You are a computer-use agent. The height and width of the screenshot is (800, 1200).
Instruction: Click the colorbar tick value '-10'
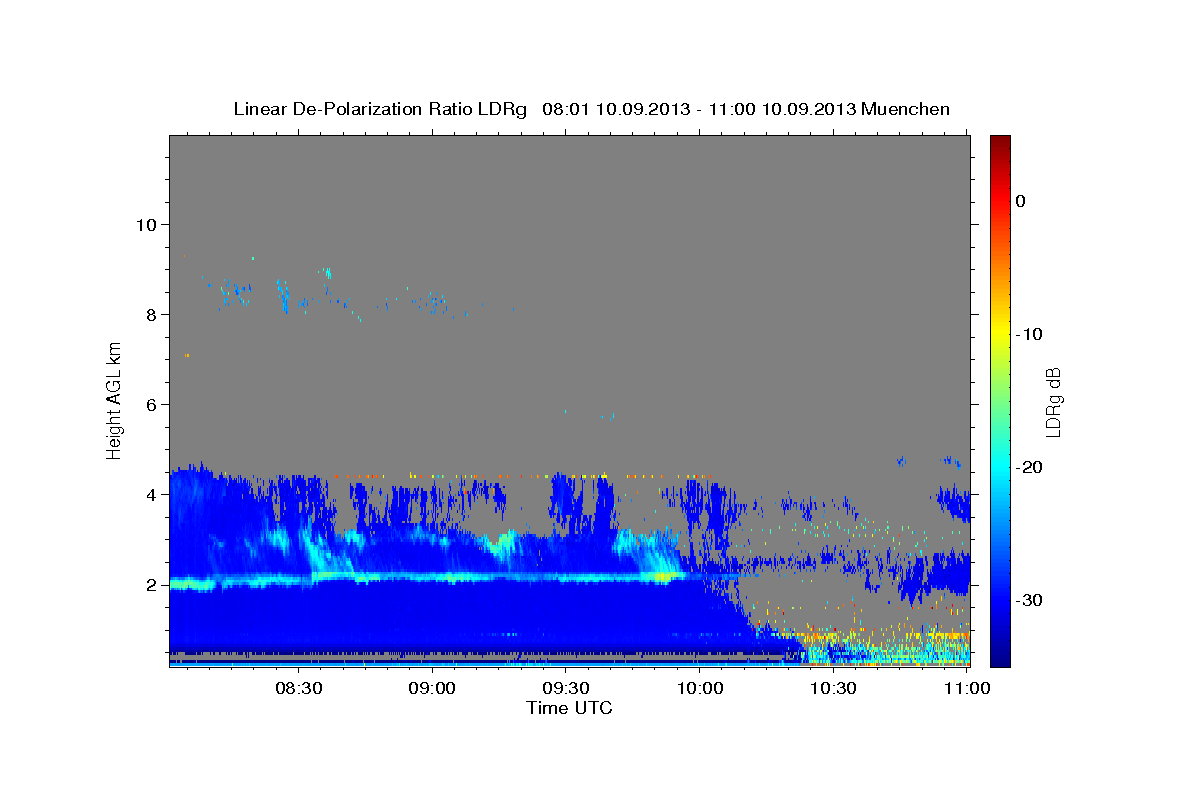tap(1028, 334)
